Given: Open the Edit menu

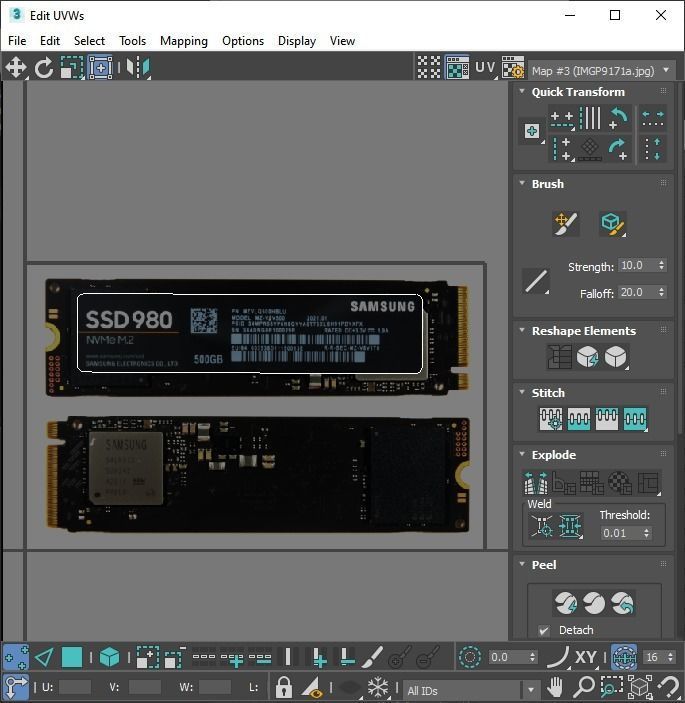Looking at the screenshot, I should click(x=50, y=41).
